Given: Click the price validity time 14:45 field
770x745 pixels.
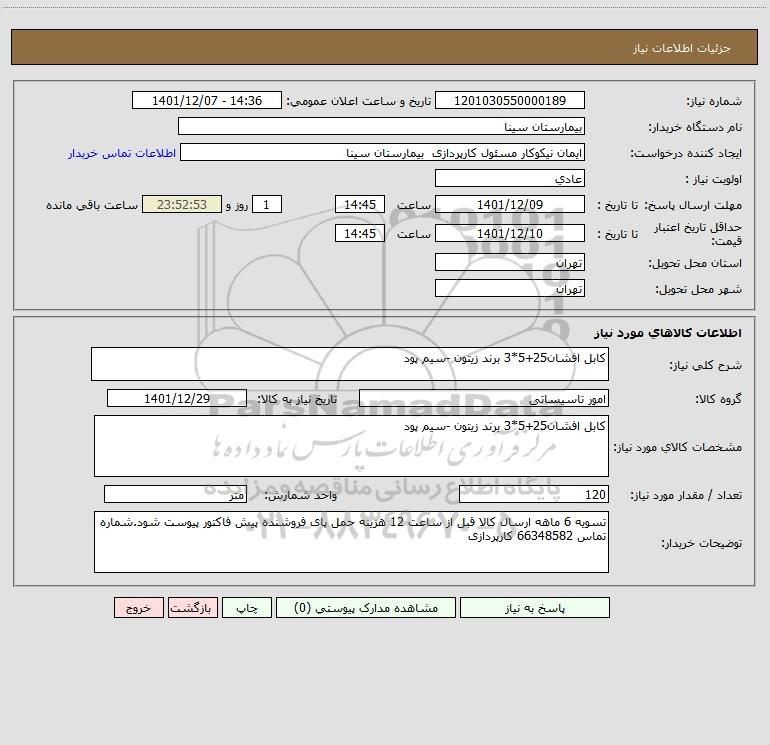Looking at the screenshot, I should (359, 233).
